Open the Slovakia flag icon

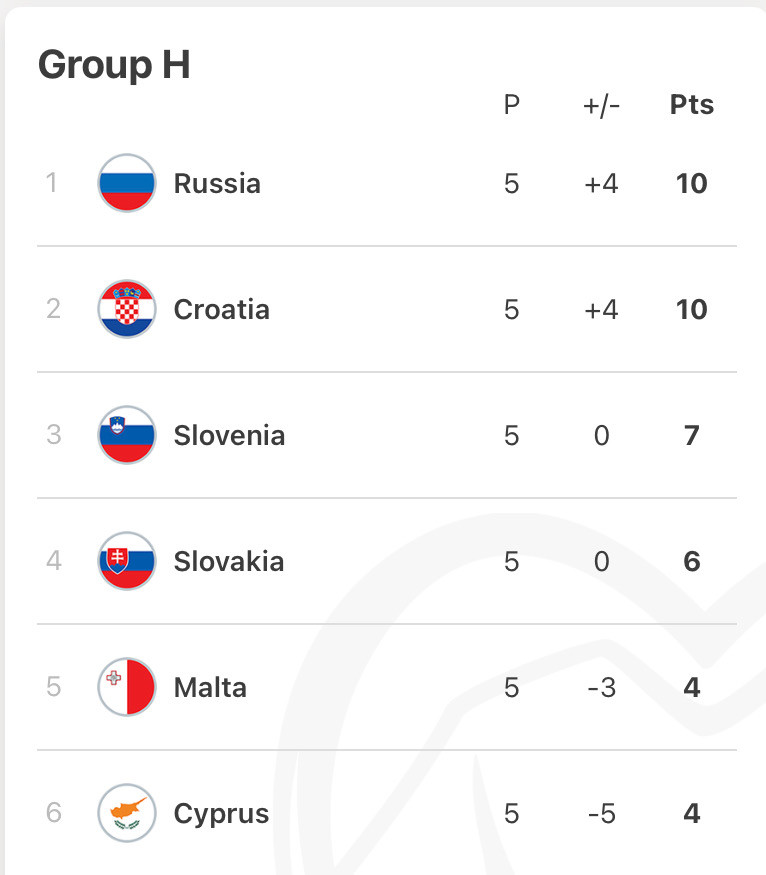[x=127, y=561]
